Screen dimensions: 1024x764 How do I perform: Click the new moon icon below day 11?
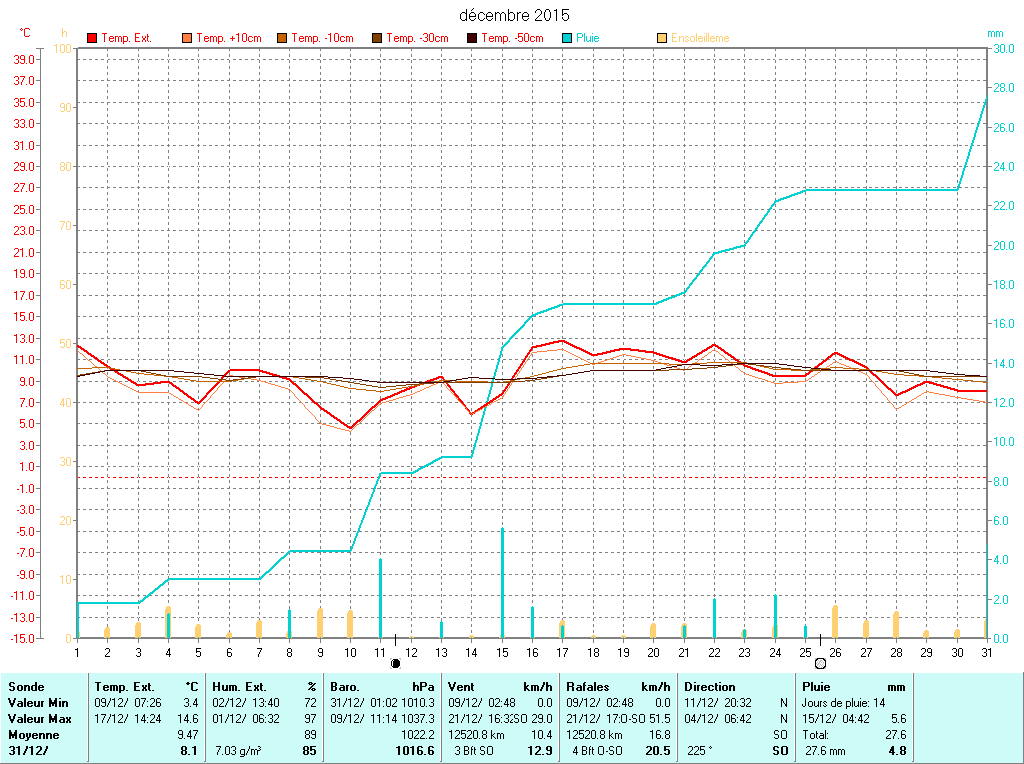(x=395, y=662)
